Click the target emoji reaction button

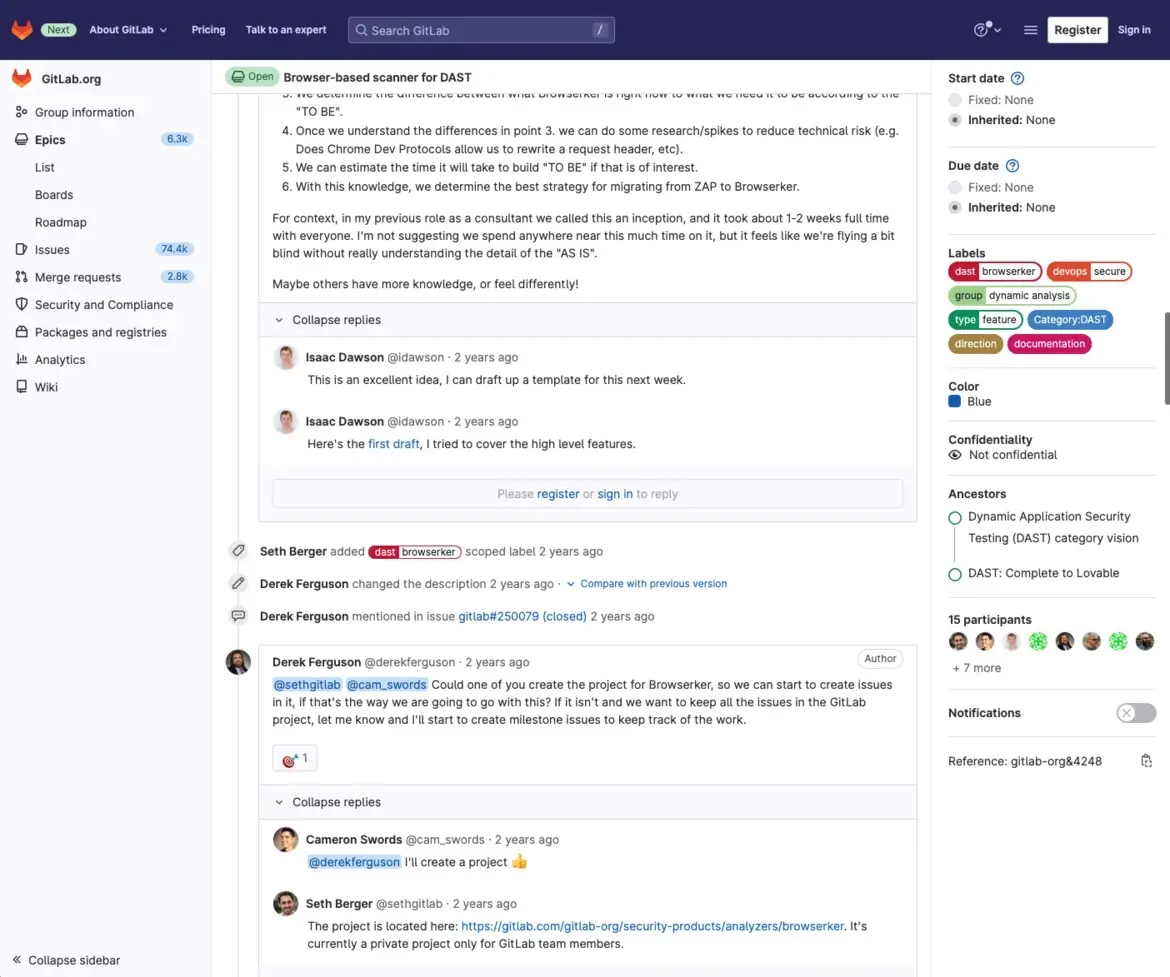coord(295,758)
